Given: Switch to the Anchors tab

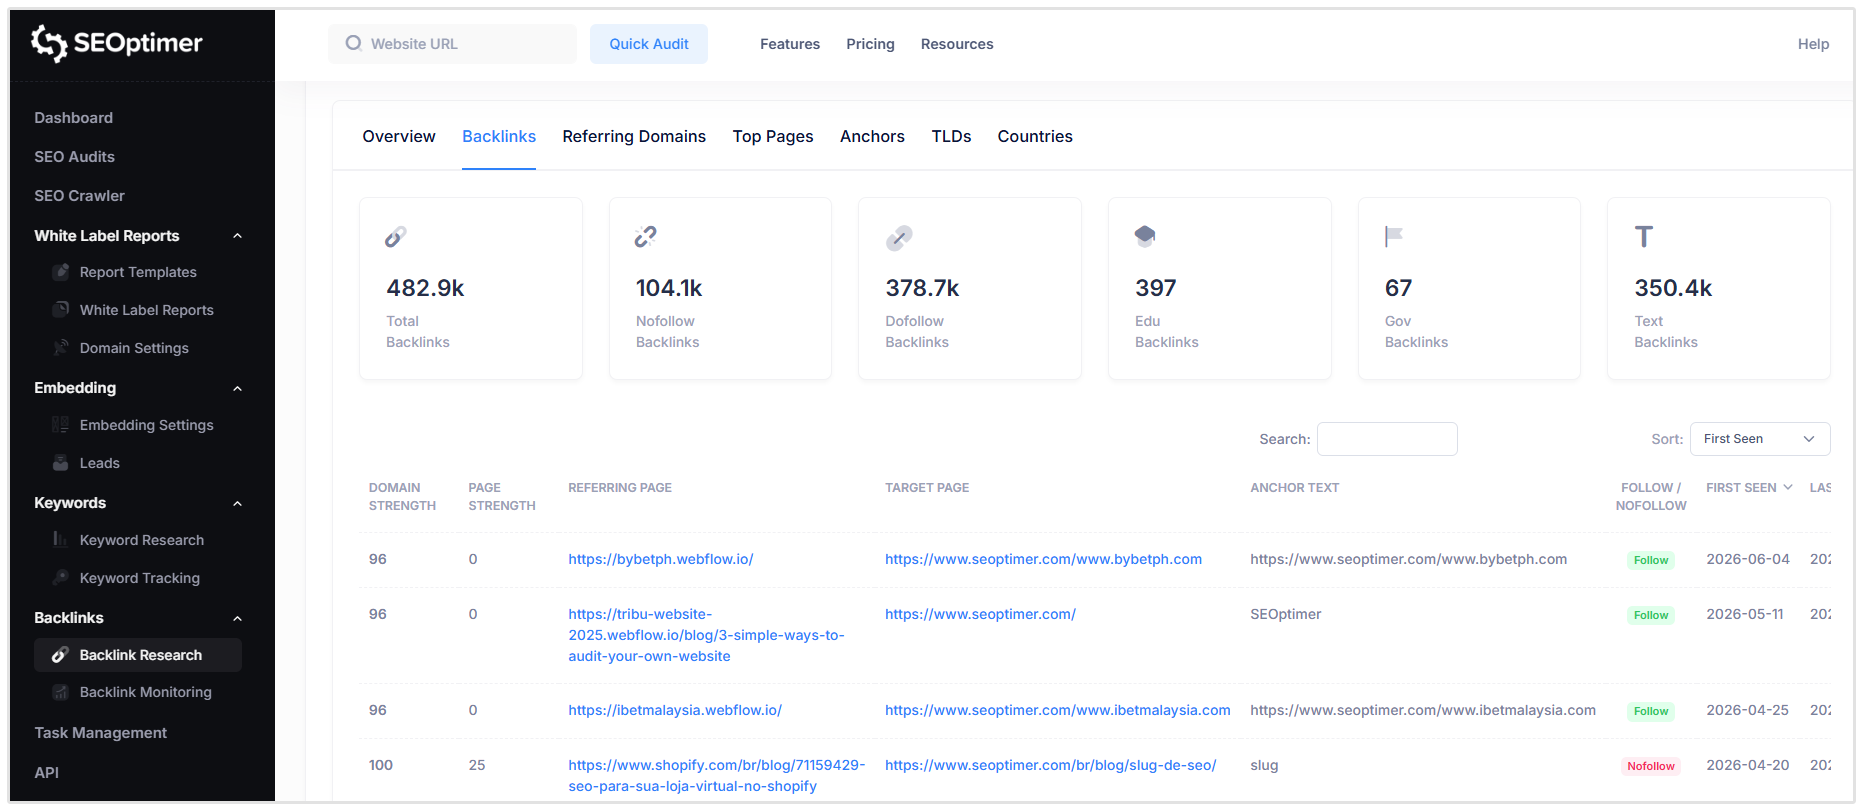Looking at the screenshot, I should [x=872, y=136].
